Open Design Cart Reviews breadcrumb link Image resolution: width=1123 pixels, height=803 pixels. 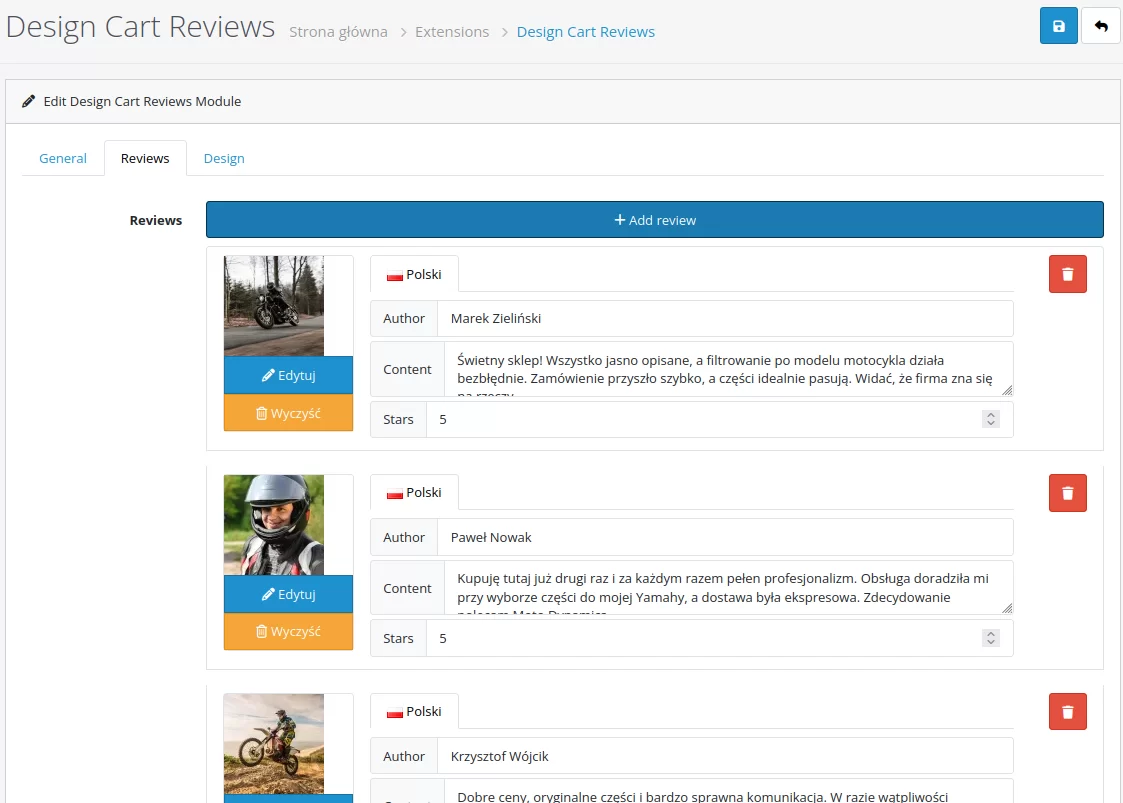(x=586, y=32)
